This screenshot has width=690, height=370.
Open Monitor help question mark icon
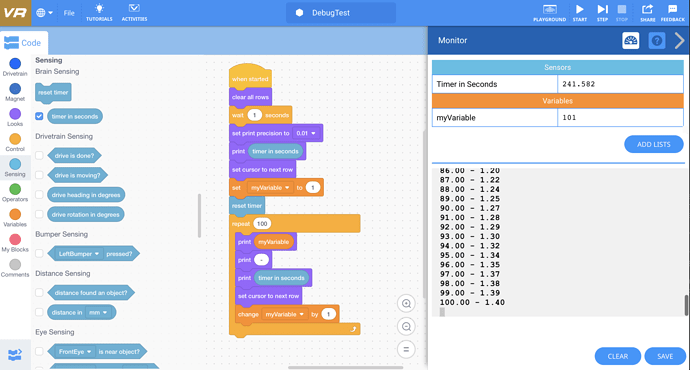tap(657, 40)
